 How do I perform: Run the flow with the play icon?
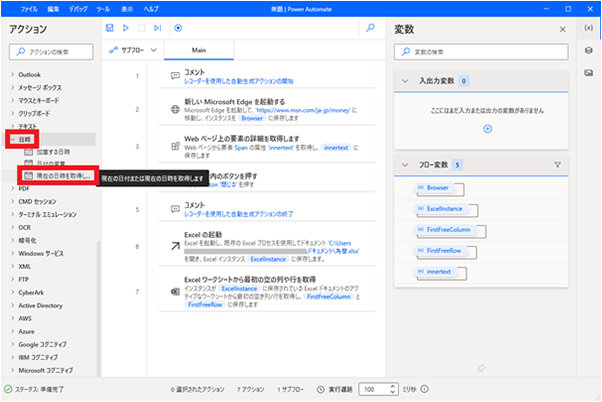click(126, 28)
